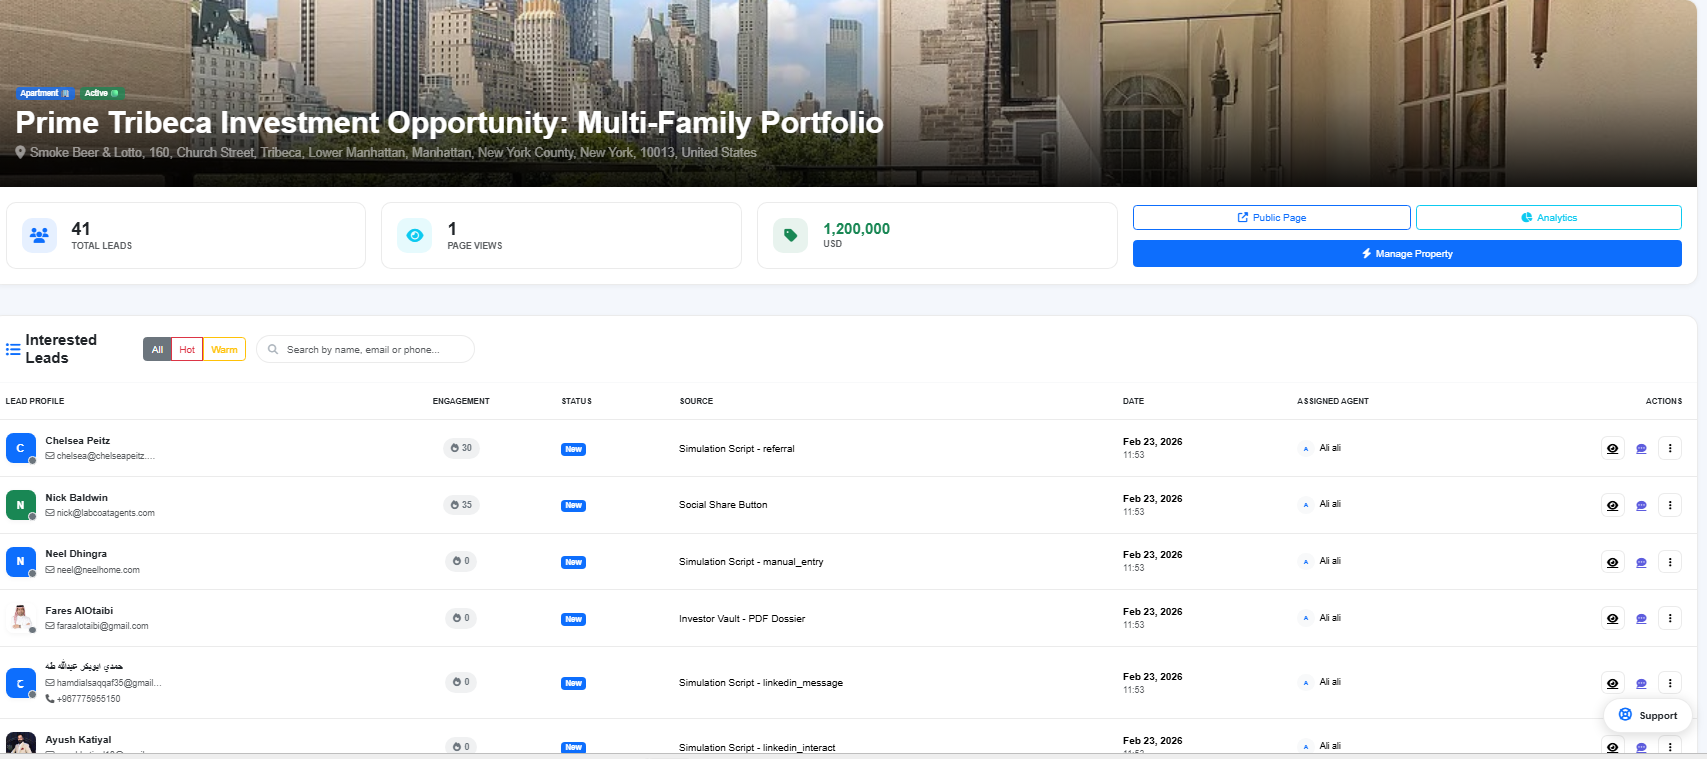The image size is (1707, 759).
Task: Click the page views eye icon card
Action: click(414, 236)
